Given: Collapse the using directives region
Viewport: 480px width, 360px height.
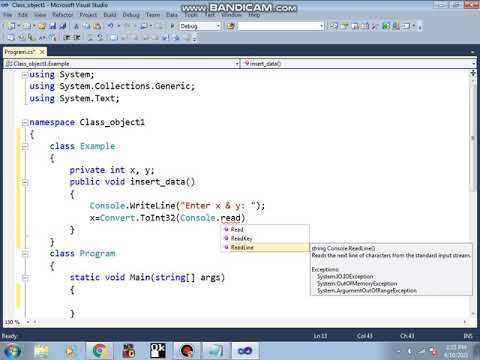Looking at the screenshot, I should [x=24, y=75].
